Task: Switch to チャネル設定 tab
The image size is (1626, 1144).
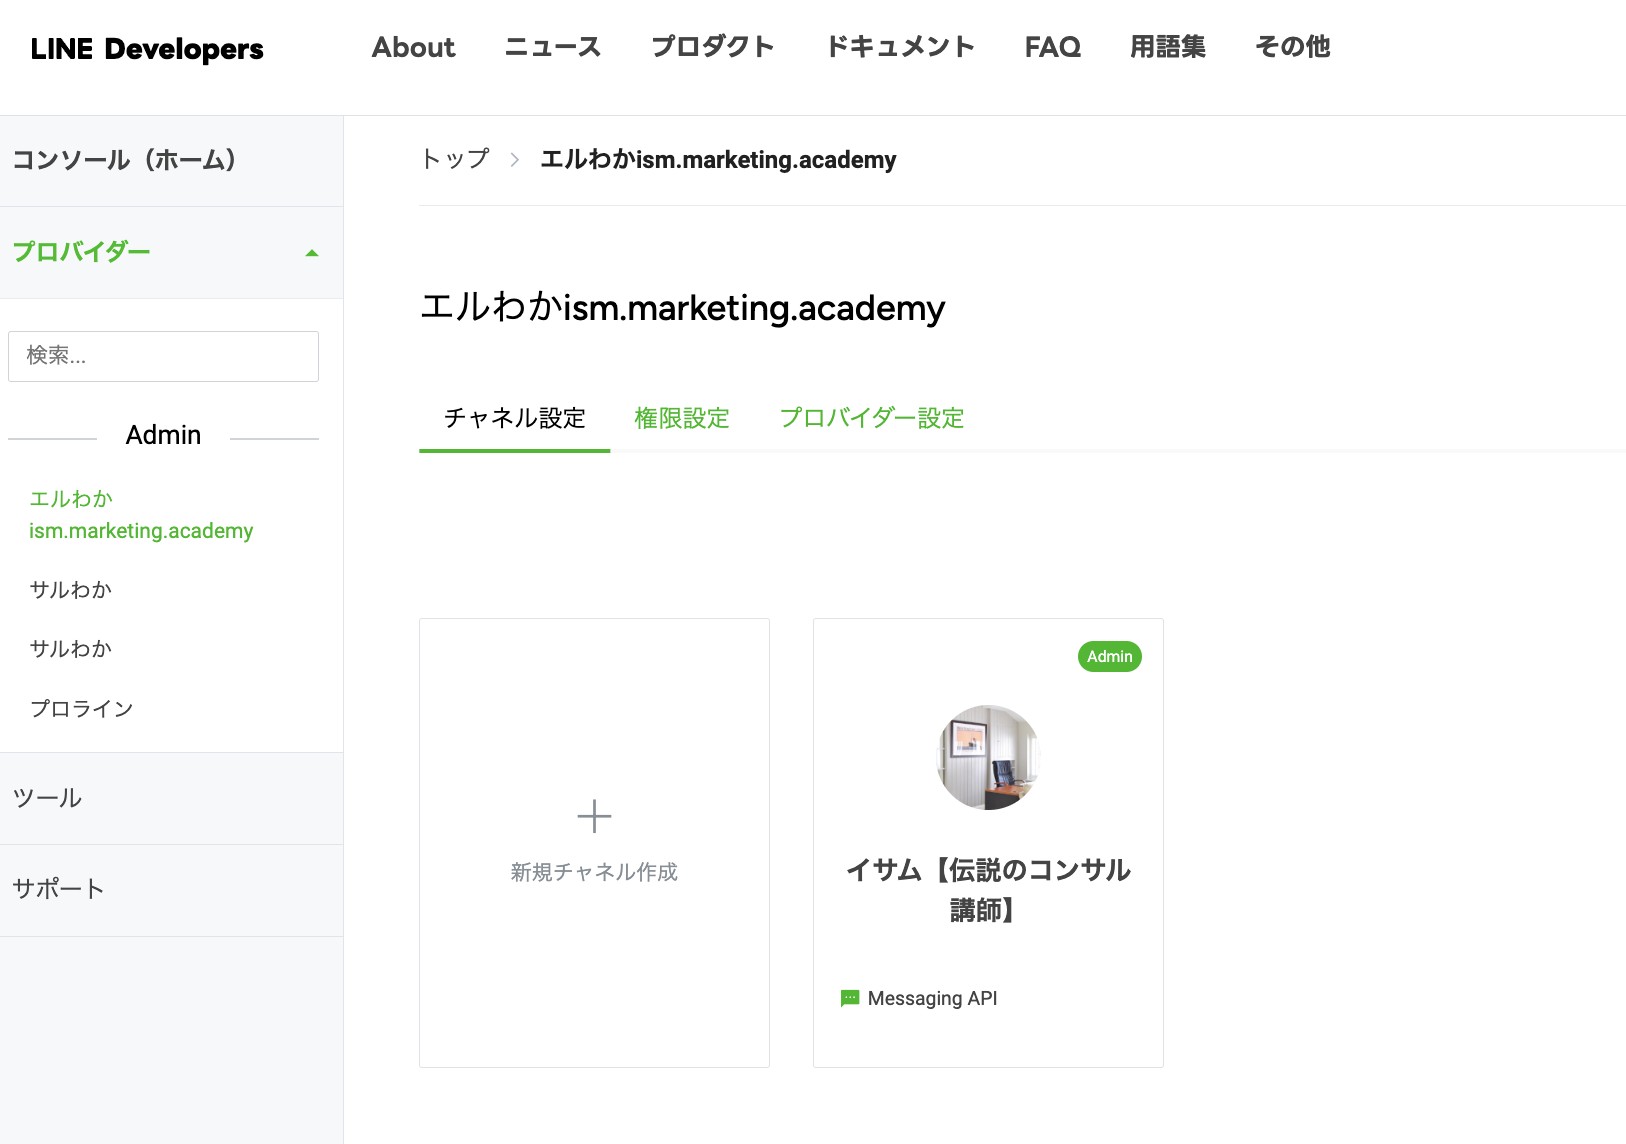Action: 514,418
